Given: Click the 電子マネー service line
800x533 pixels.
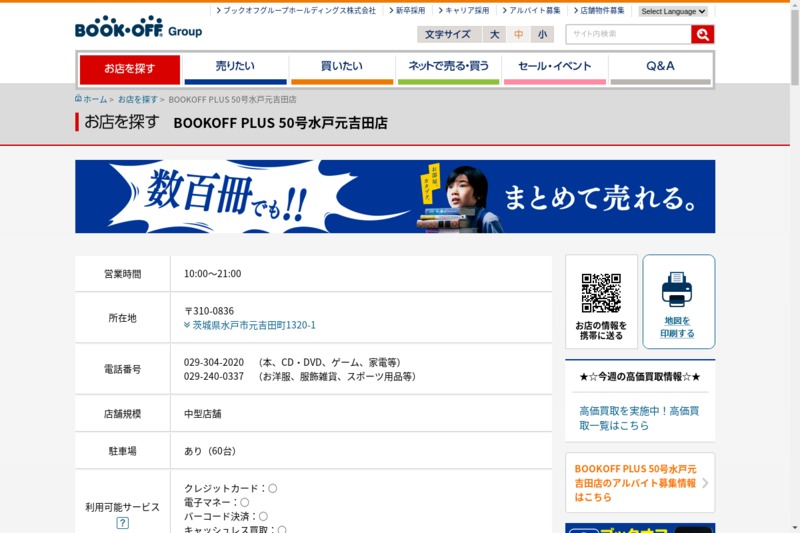Looking at the screenshot, I should (216, 502).
